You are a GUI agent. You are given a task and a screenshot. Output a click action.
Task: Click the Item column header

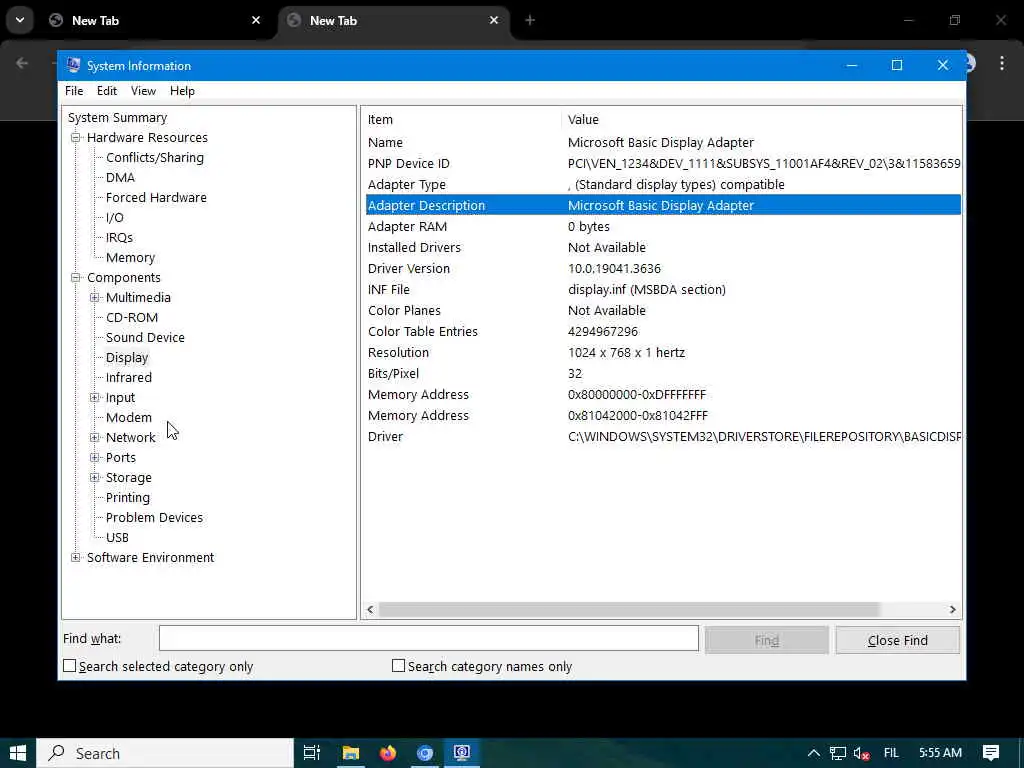[x=461, y=120]
